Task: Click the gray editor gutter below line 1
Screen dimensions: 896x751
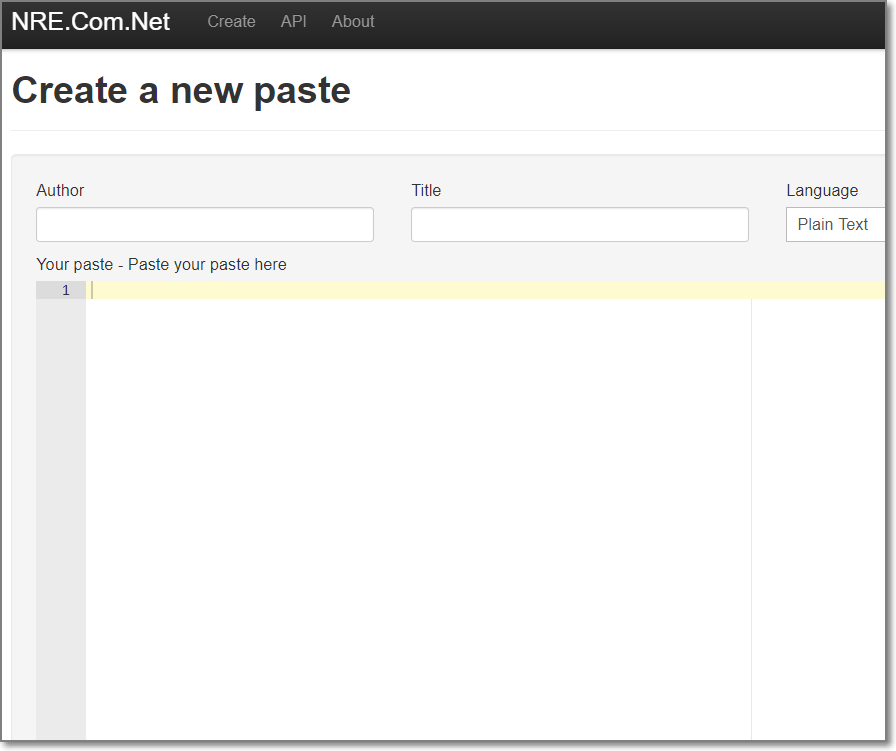Action: tap(60, 500)
